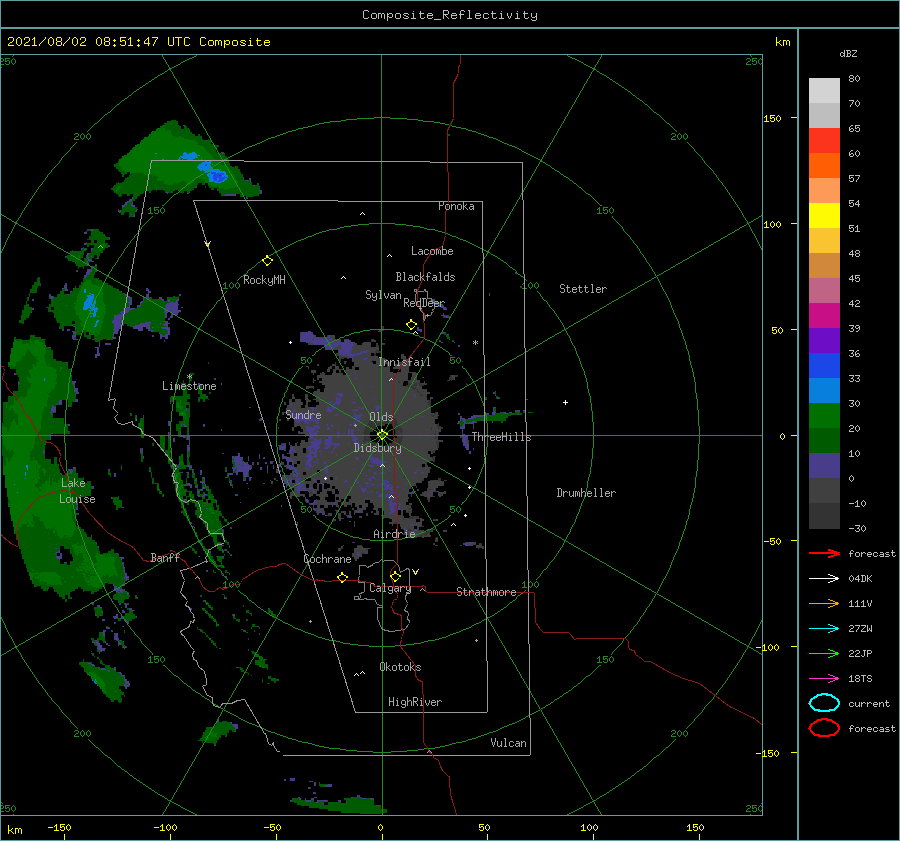
Task: Click the Okotoks label
Action: pos(400,667)
